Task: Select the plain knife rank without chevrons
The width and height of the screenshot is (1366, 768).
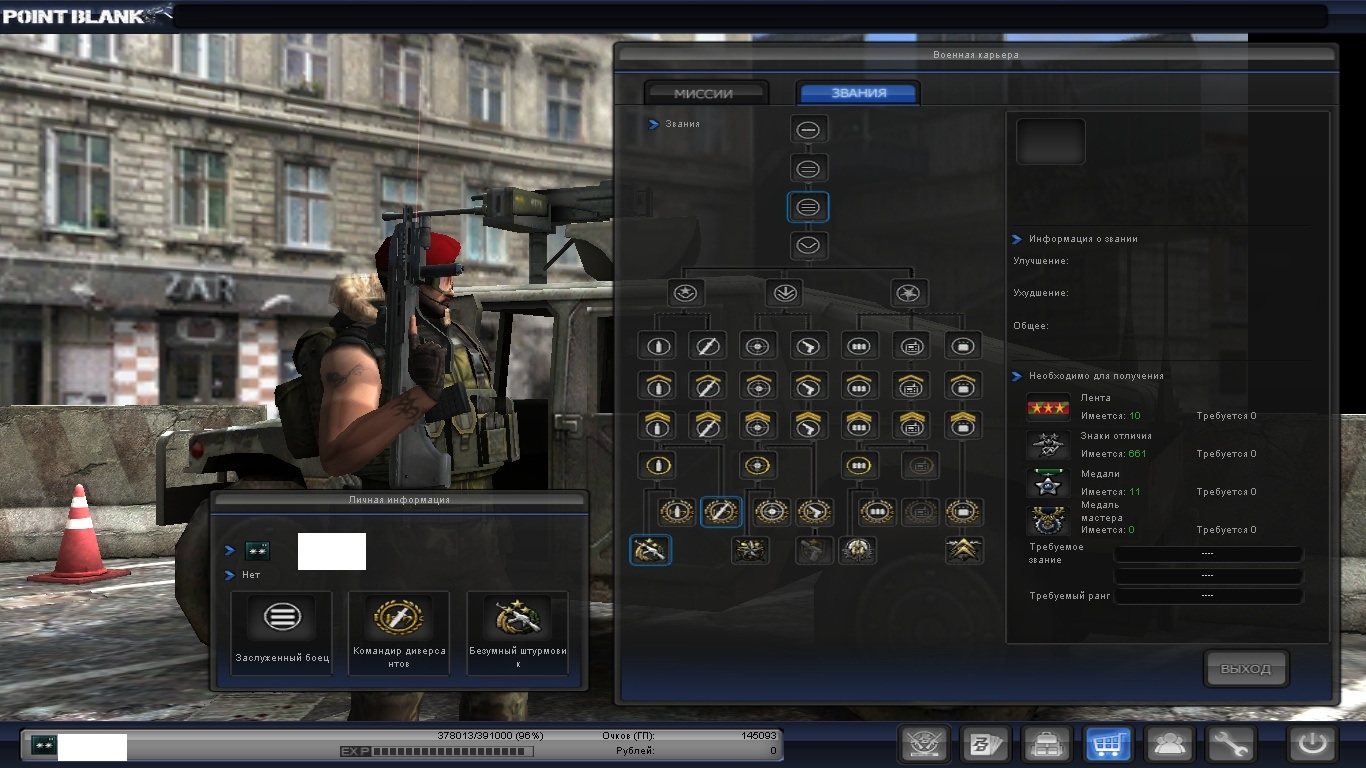Action: coord(707,346)
